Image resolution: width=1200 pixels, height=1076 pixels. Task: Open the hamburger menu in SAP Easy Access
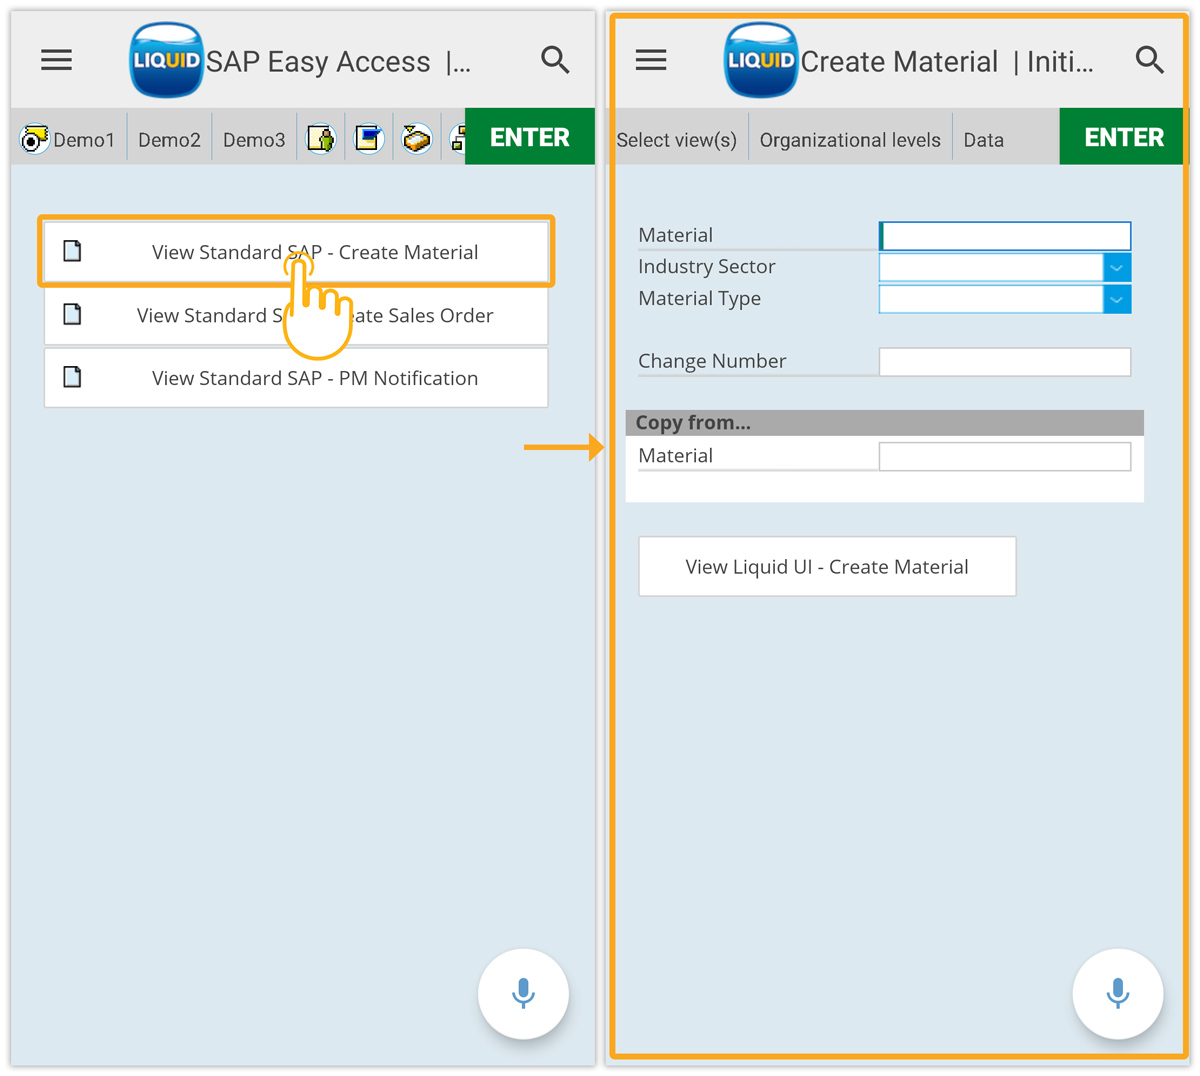point(56,61)
